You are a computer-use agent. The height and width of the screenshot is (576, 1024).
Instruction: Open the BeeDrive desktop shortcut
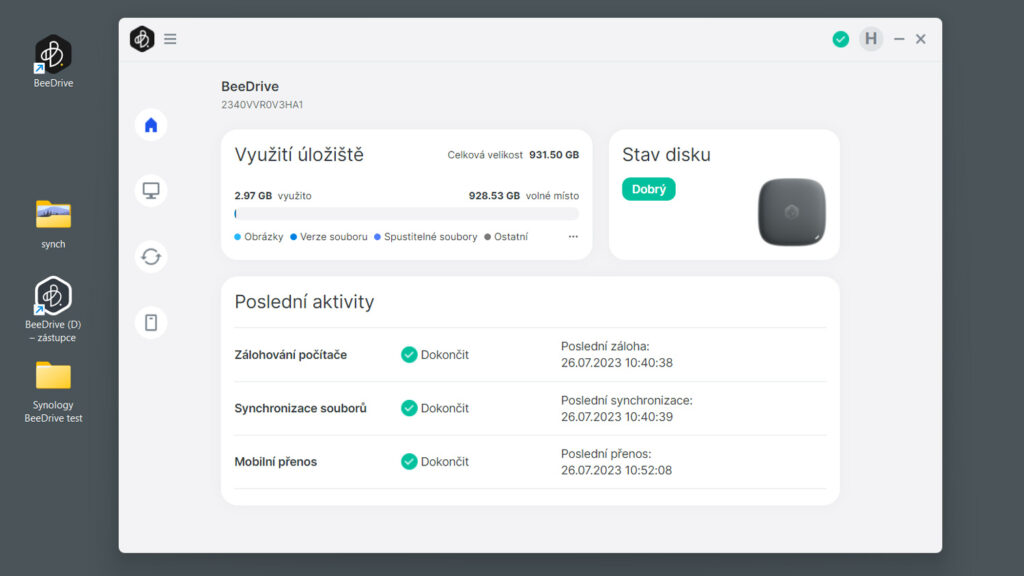[x=53, y=60]
